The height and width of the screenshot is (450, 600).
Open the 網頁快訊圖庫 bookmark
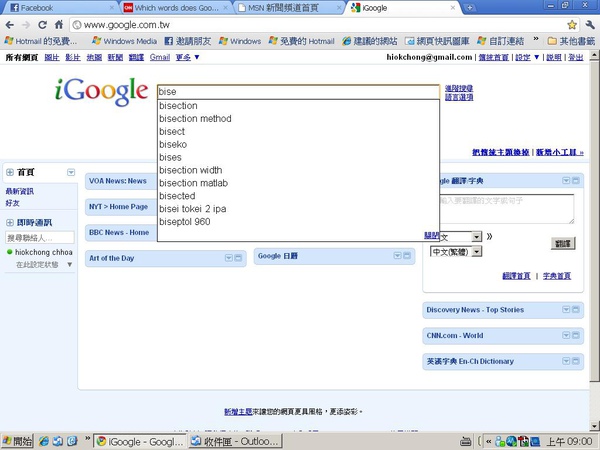[x=437, y=41]
